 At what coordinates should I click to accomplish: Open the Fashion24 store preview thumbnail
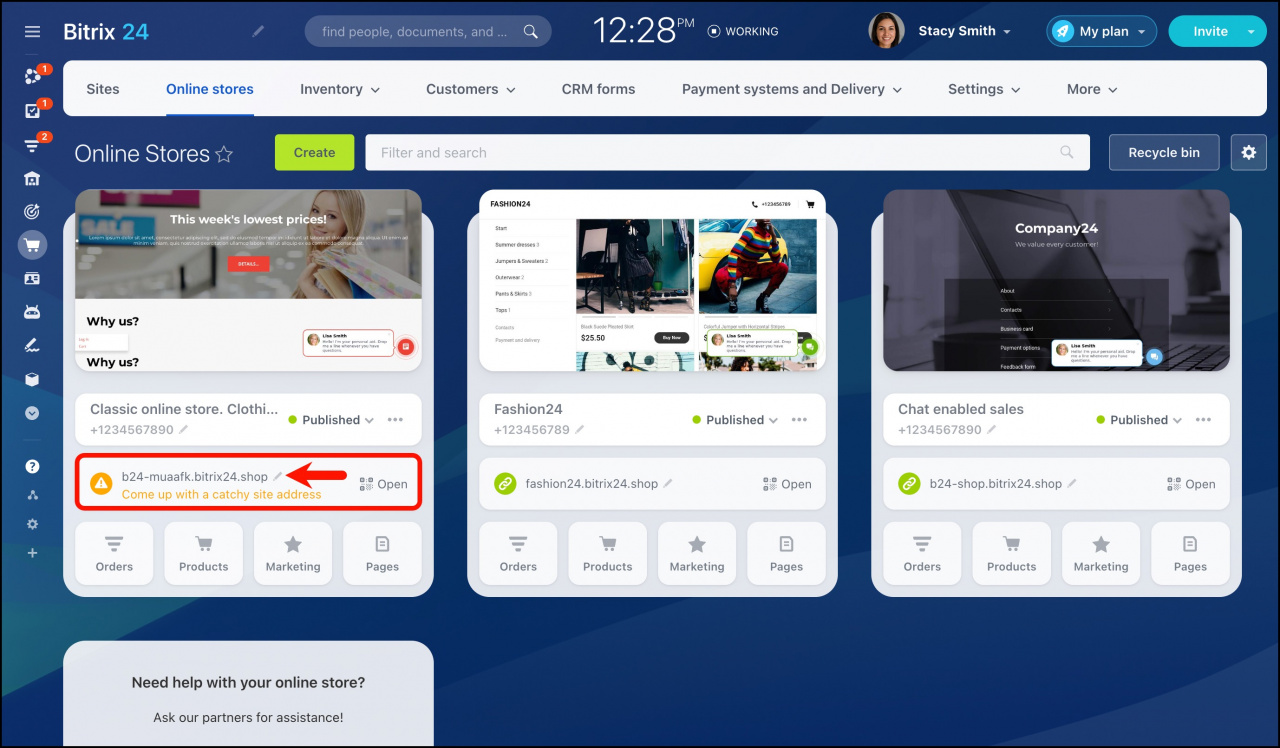652,280
